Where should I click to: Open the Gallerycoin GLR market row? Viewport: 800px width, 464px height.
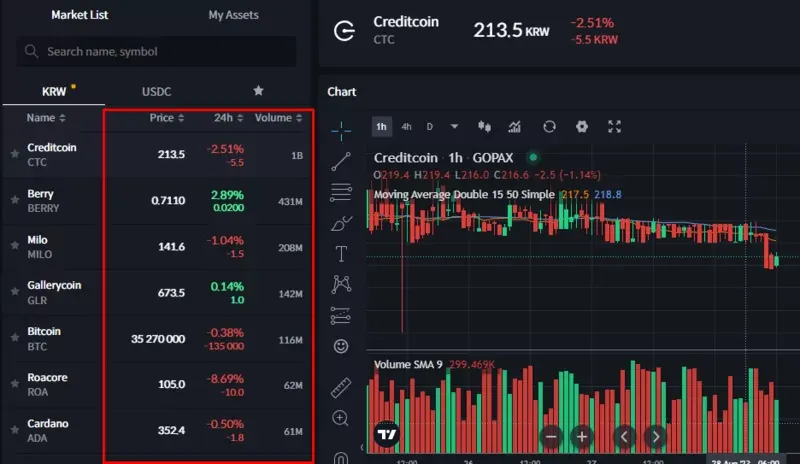point(157,292)
